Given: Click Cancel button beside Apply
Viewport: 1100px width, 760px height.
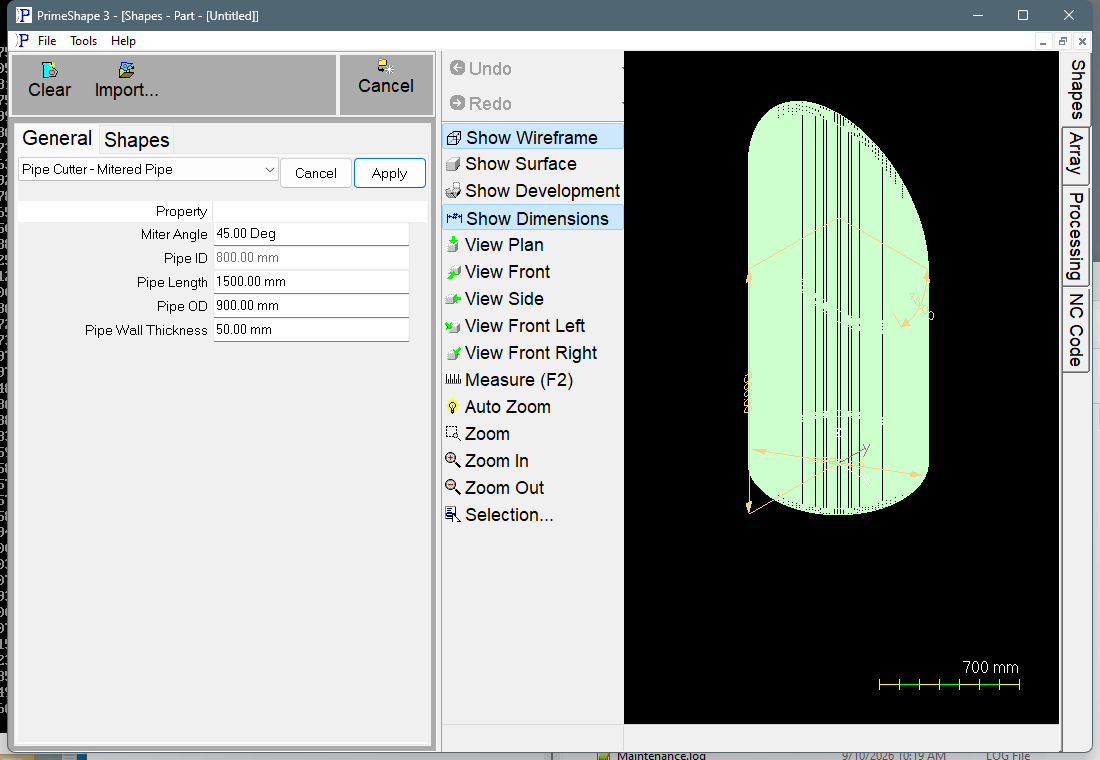Looking at the screenshot, I should click(x=316, y=173).
